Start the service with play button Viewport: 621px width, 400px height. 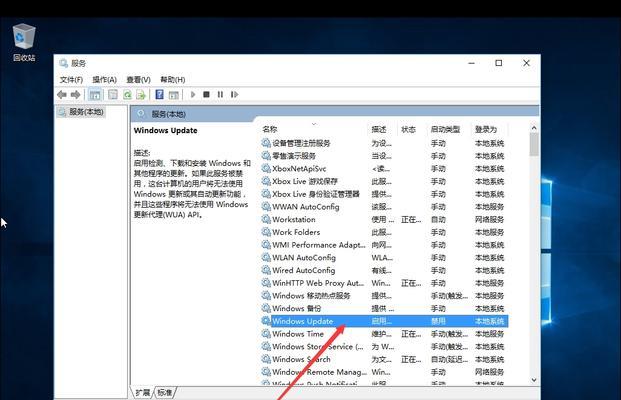(x=193, y=95)
